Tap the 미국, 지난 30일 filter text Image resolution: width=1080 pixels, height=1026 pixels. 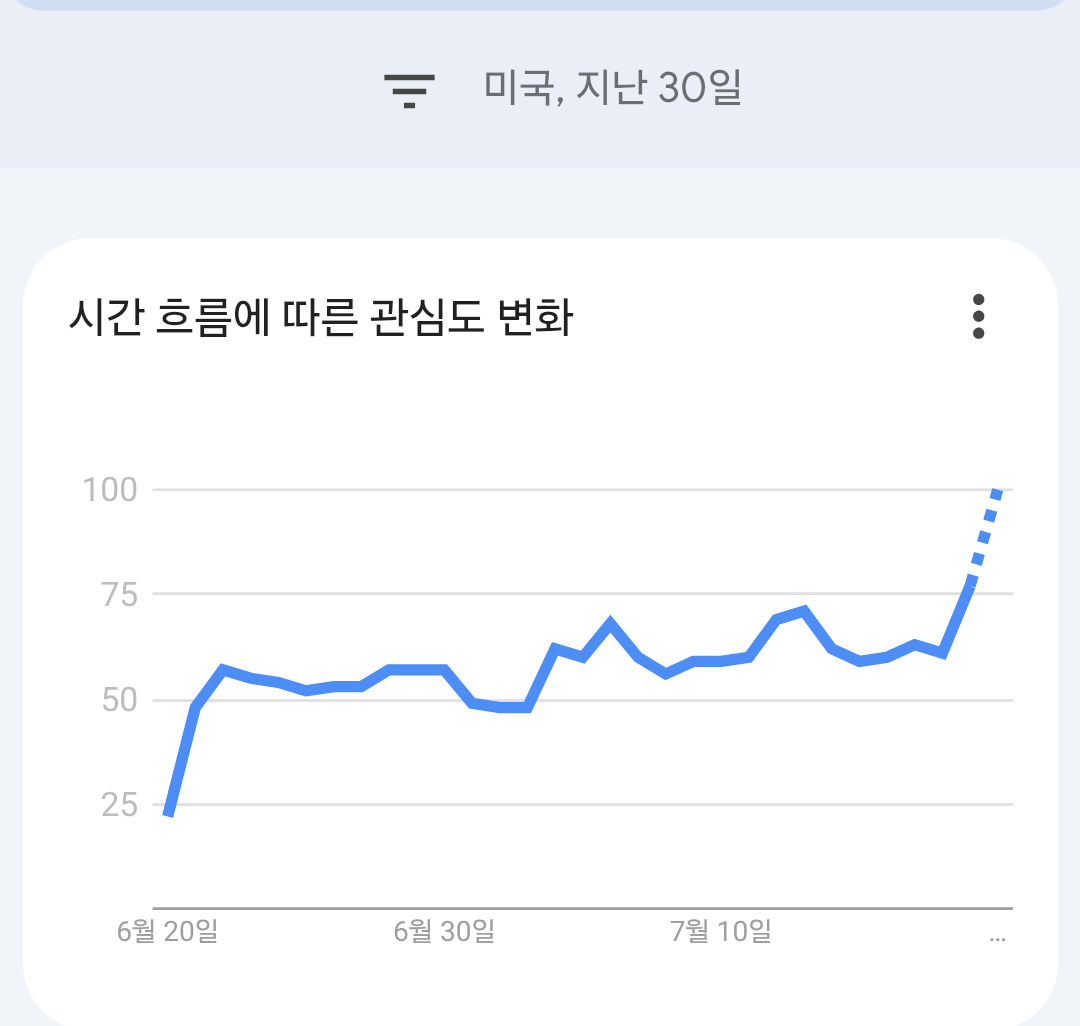coord(612,87)
